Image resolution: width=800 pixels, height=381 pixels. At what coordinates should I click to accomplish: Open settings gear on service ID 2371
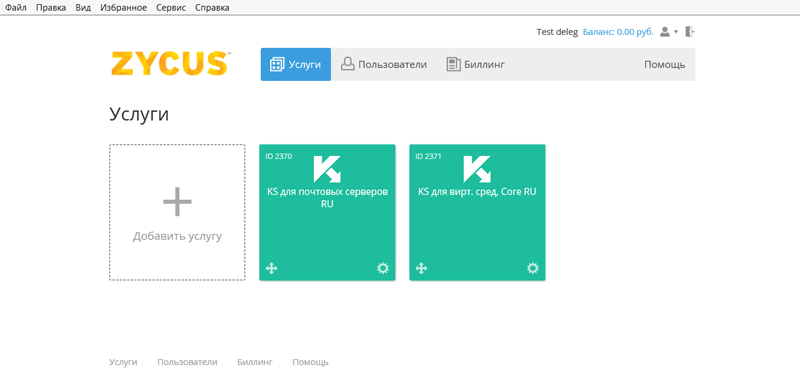pyautogui.click(x=533, y=268)
